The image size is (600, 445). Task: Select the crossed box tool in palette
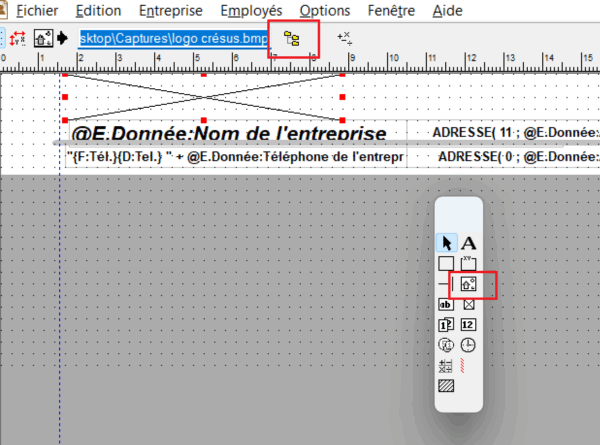(x=468, y=305)
